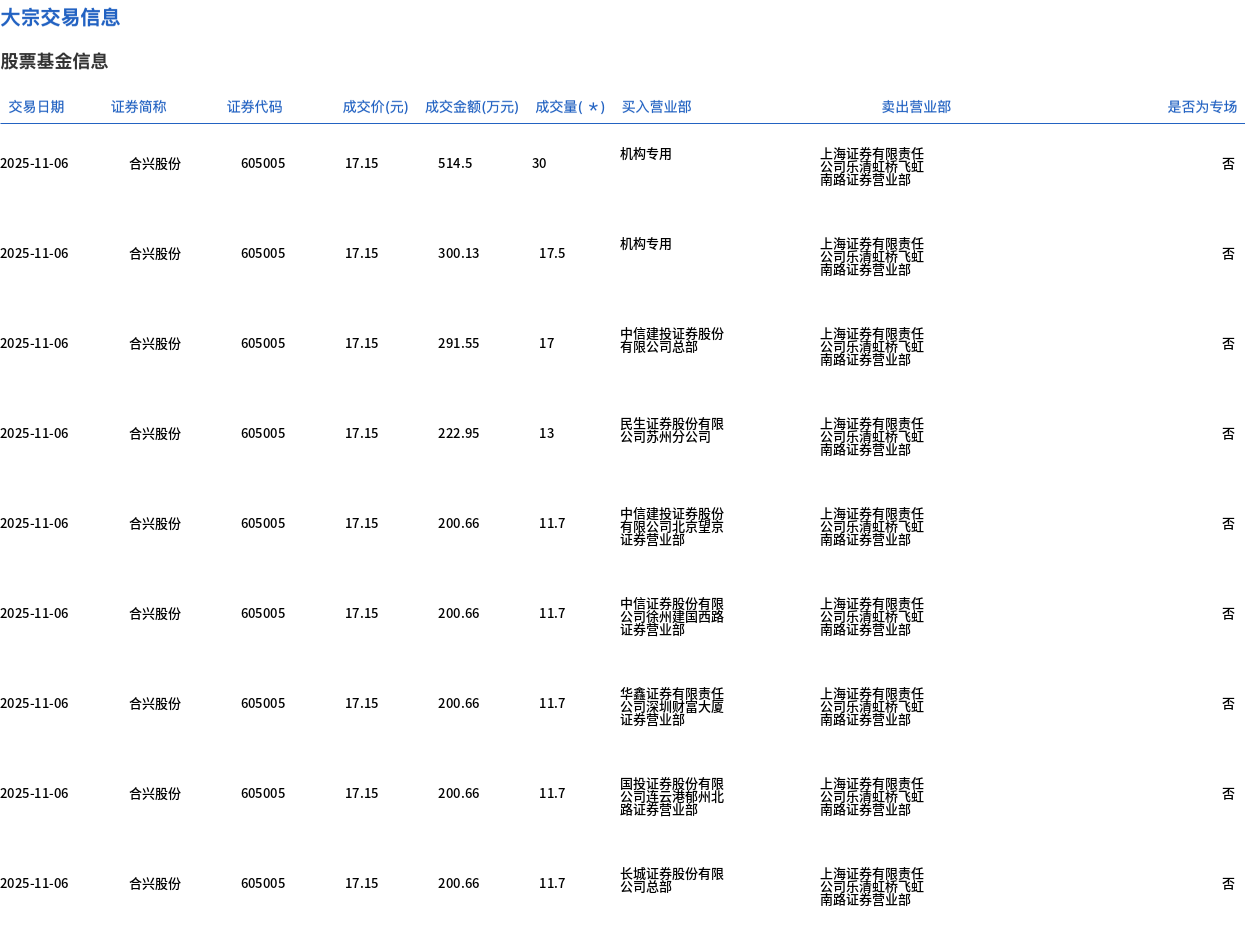
Task: Click buyer 国投证券连云港郁州北路证券营业部
Action: [x=672, y=796]
